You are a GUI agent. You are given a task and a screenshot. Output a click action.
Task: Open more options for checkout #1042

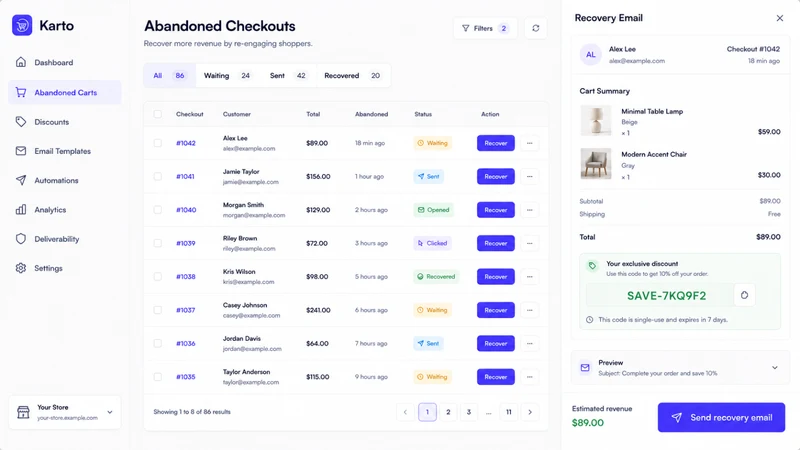point(530,143)
